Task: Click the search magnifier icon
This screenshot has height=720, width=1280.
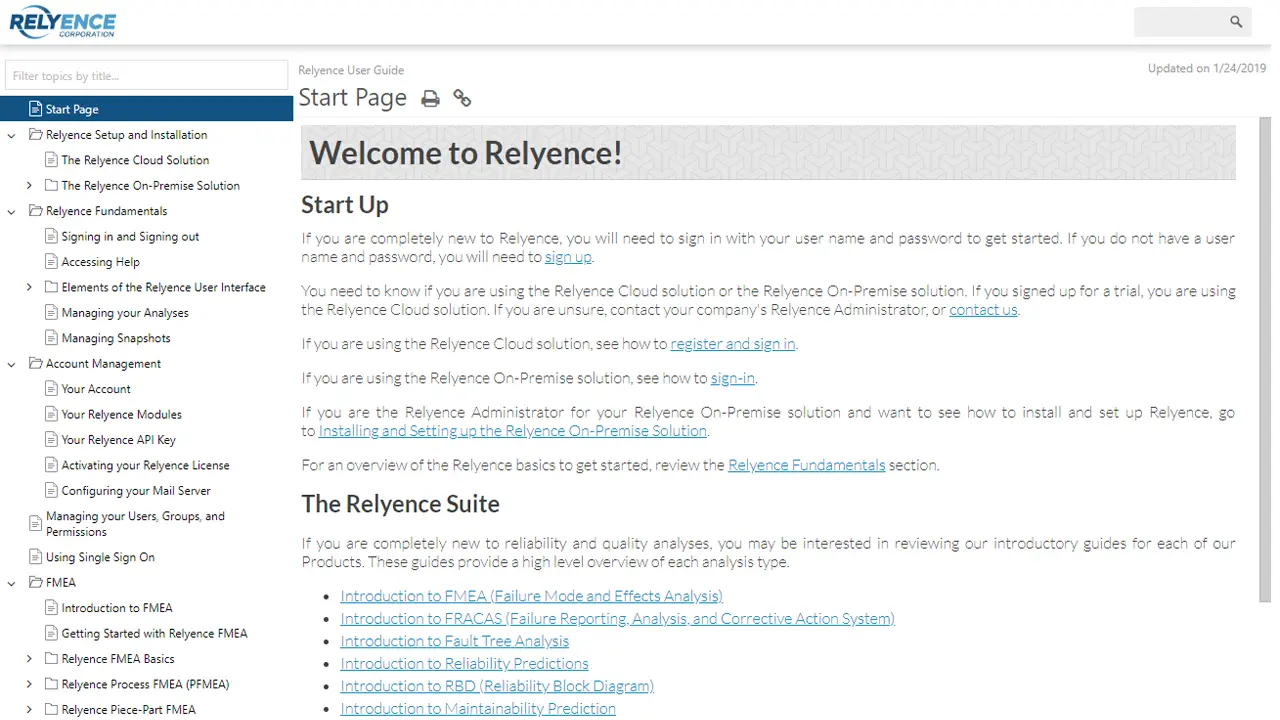Action: 1236,22
